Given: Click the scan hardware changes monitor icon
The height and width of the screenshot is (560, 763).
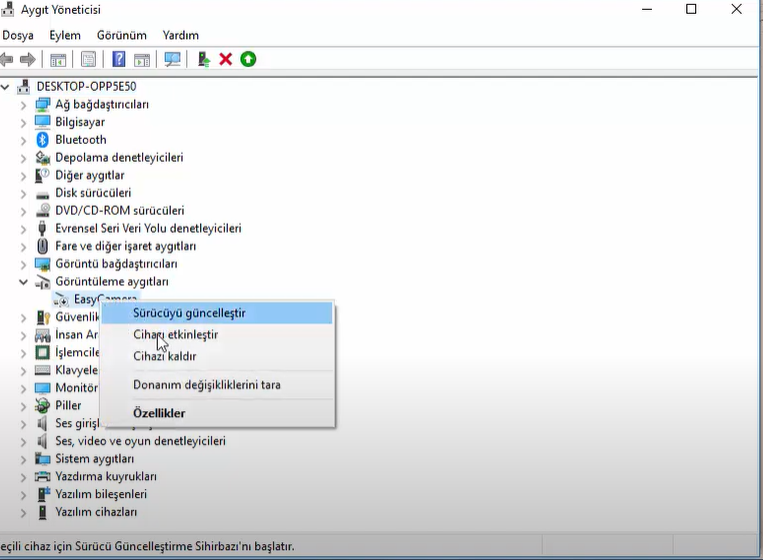Looking at the screenshot, I should (173, 59).
